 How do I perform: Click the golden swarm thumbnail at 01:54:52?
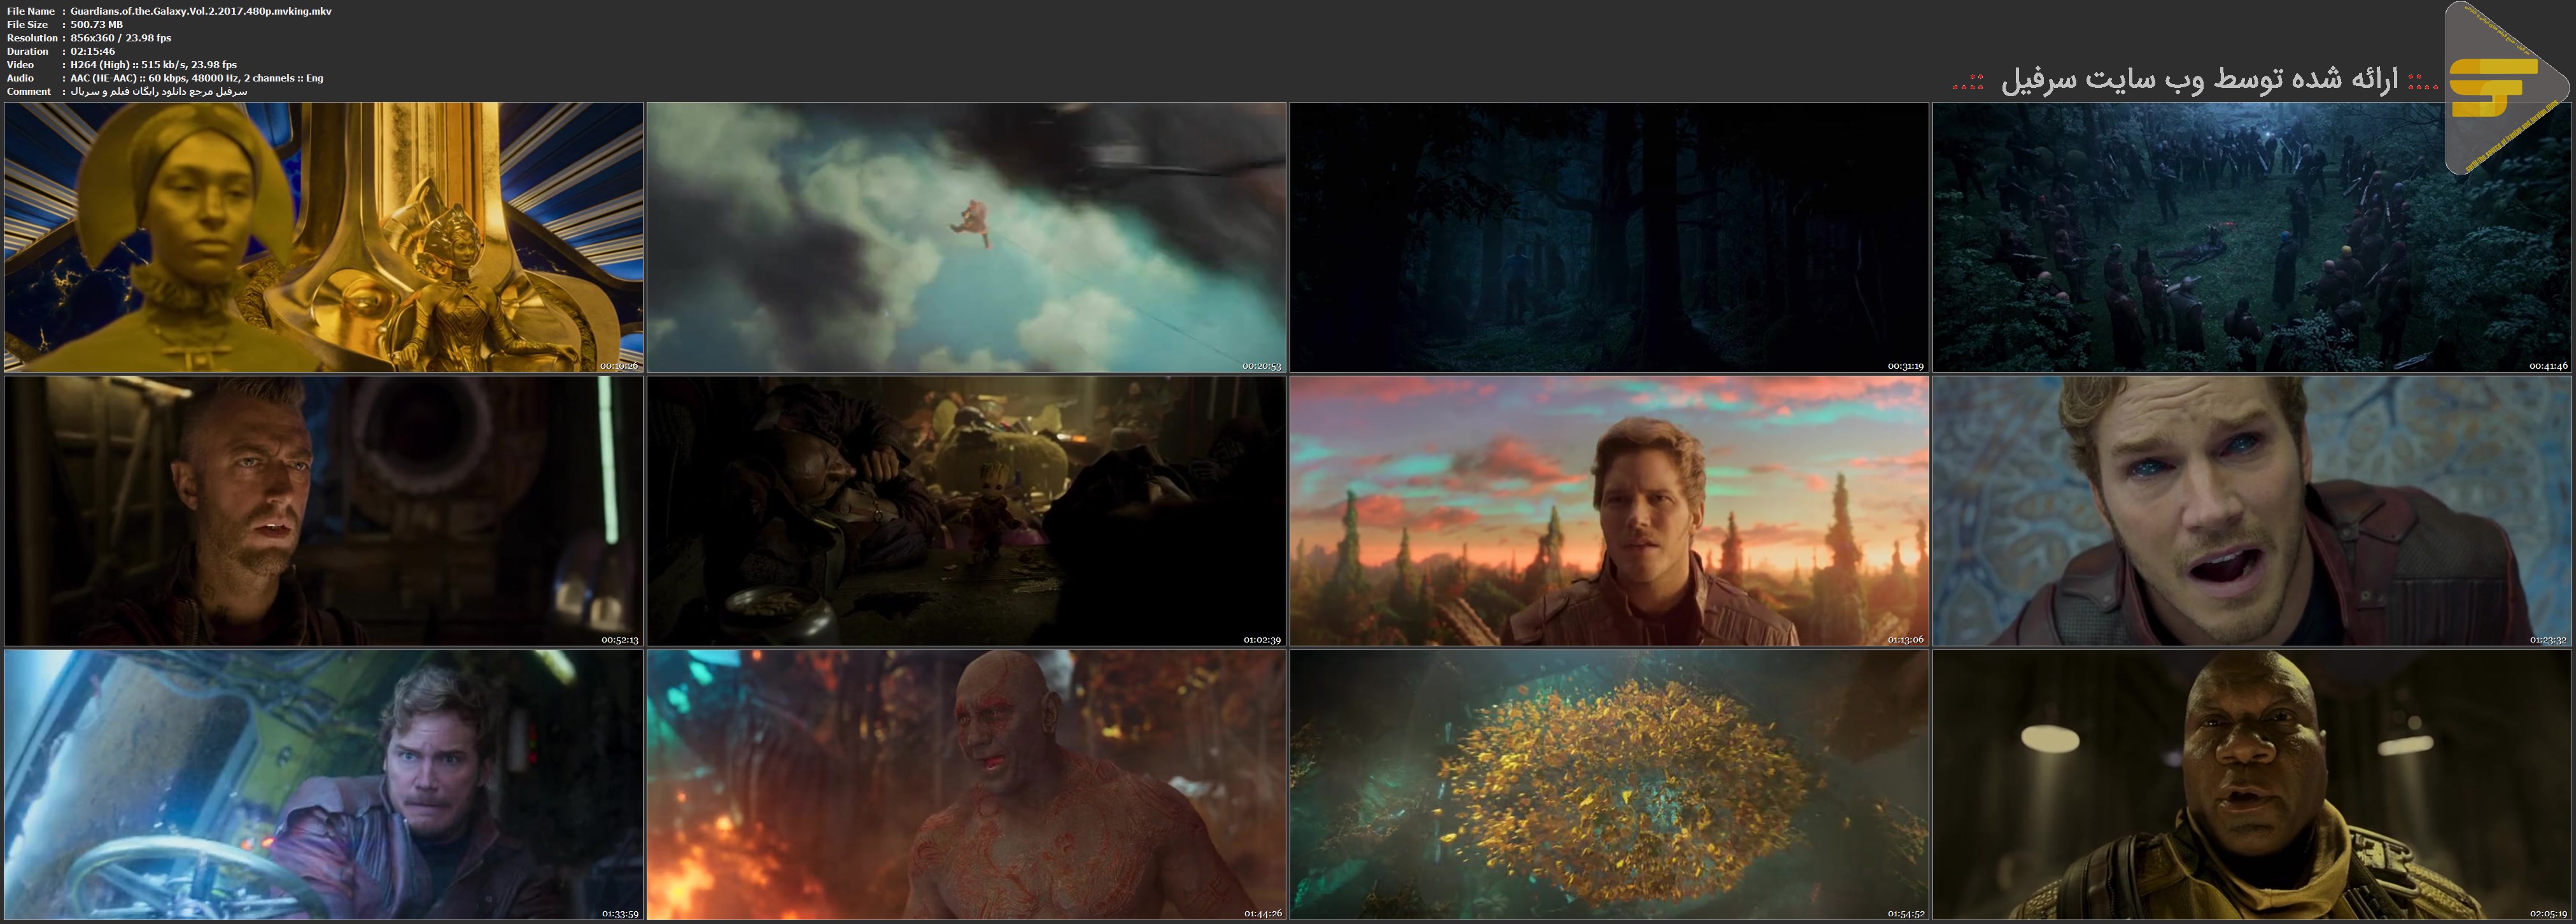point(1609,785)
